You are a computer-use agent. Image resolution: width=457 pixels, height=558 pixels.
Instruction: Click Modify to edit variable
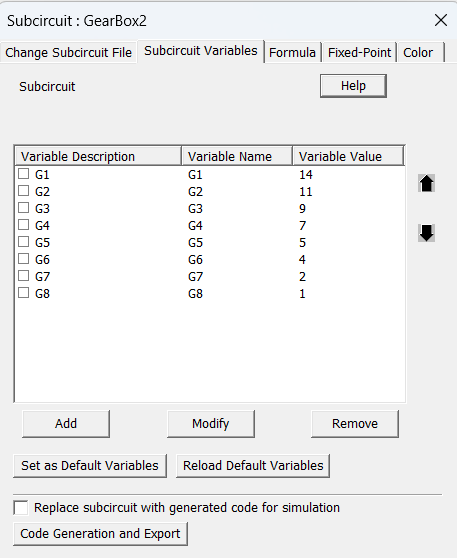pyautogui.click(x=211, y=424)
